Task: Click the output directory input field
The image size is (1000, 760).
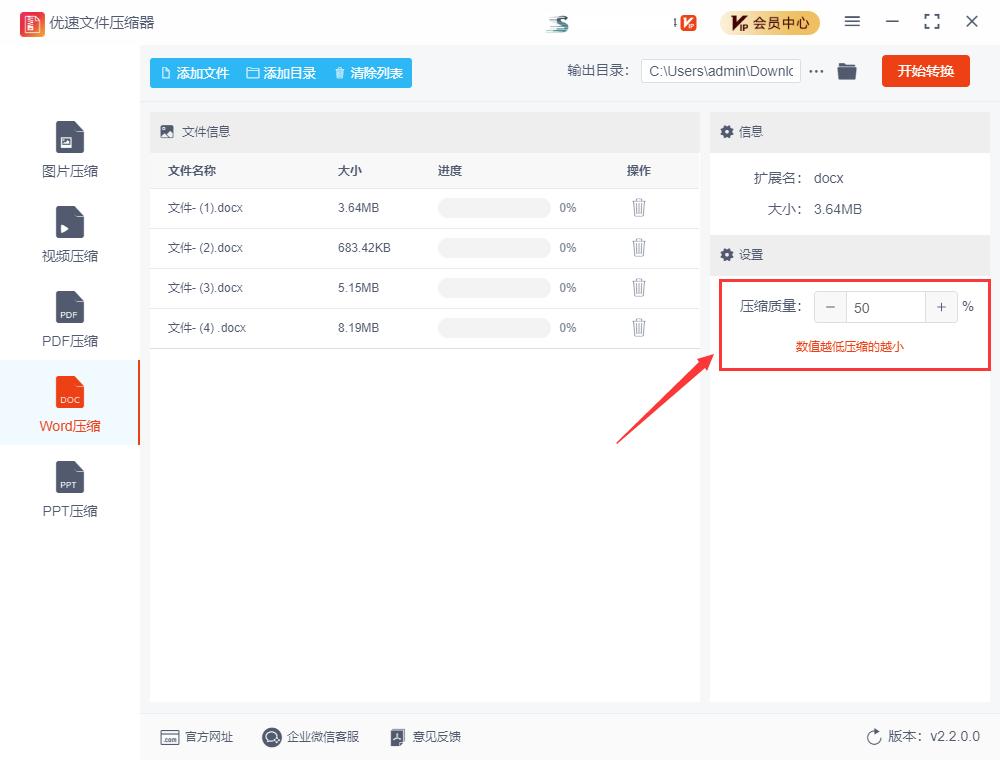Action: point(719,71)
